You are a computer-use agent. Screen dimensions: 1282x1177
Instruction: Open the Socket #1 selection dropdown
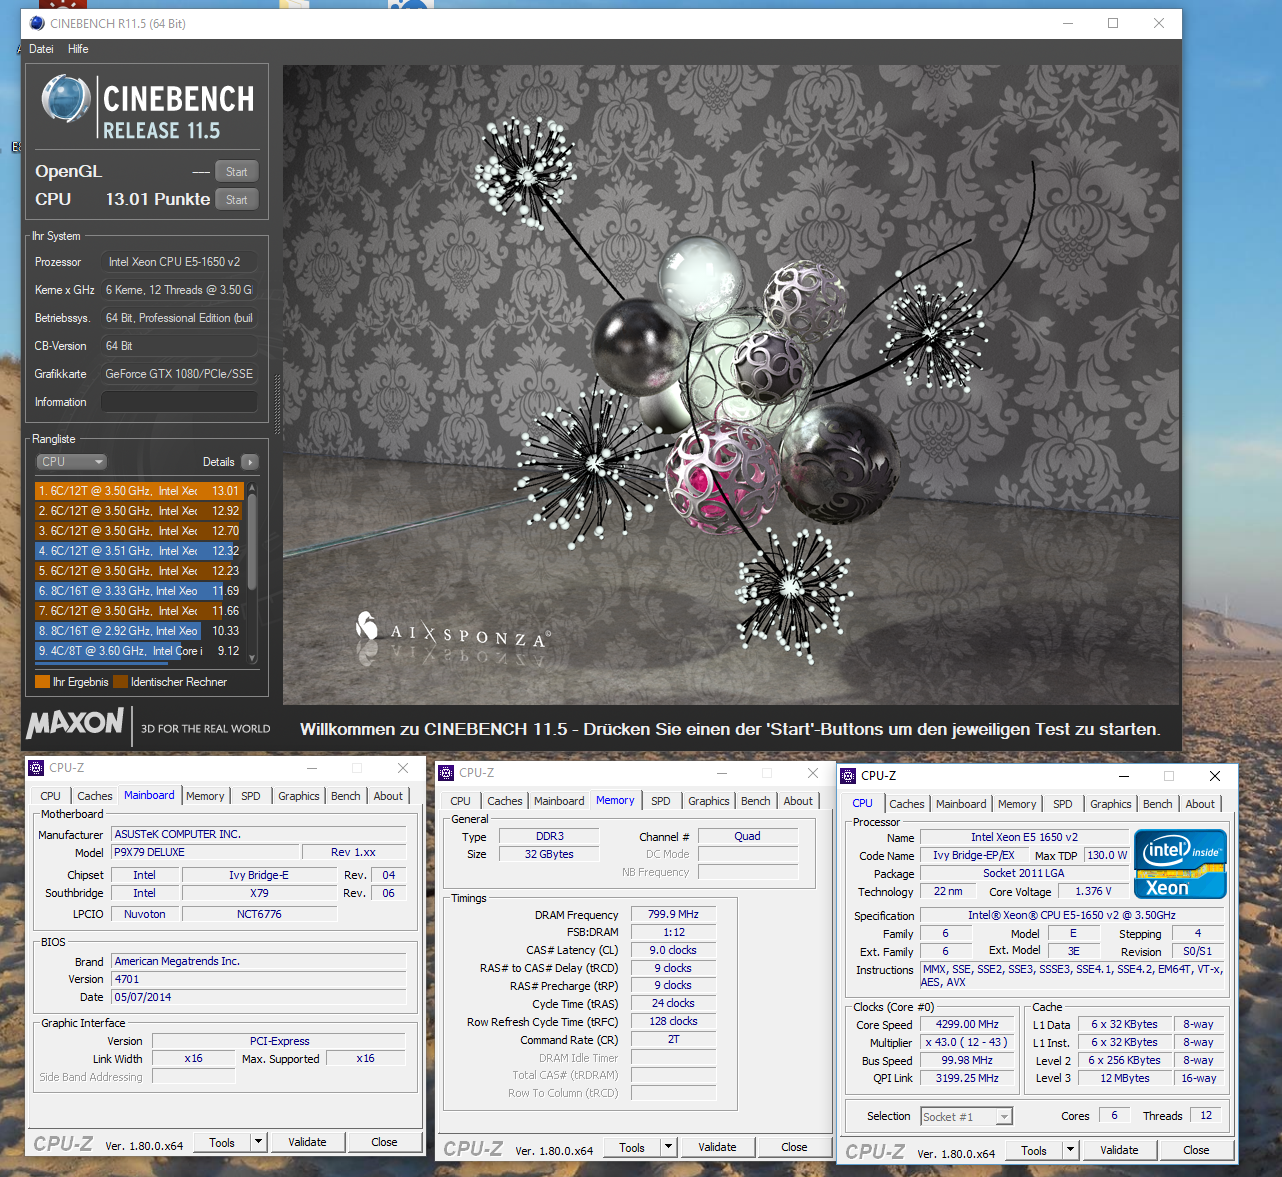click(x=967, y=1117)
